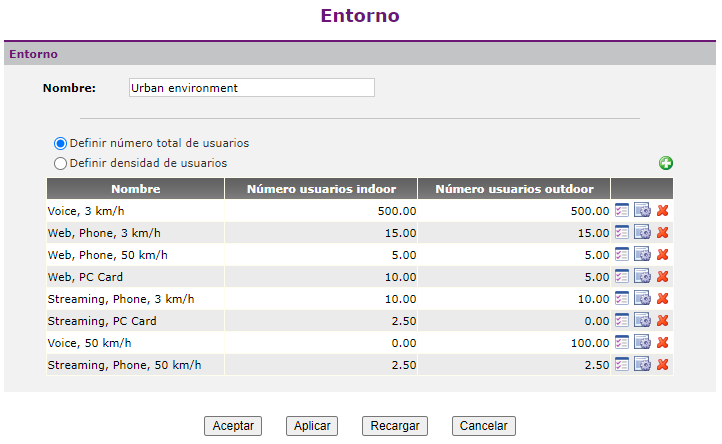Open settings gear icon for Web, Phone, 50 km/h
This screenshot has width=722, height=444.
click(642, 255)
